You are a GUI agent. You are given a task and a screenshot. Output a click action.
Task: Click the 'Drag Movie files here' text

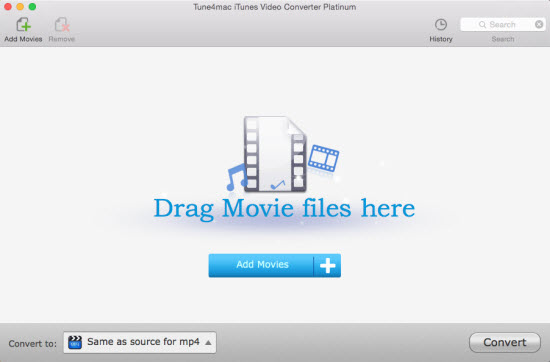pyautogui.click(x=284, y=209)
